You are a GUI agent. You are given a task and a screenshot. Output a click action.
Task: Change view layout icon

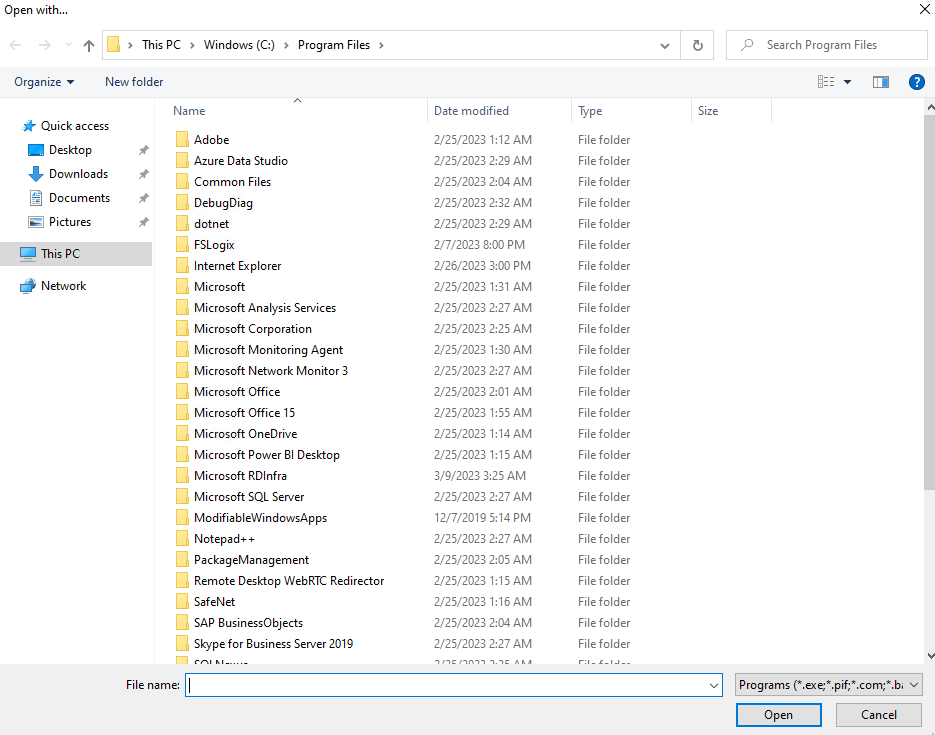pos(826,82)
